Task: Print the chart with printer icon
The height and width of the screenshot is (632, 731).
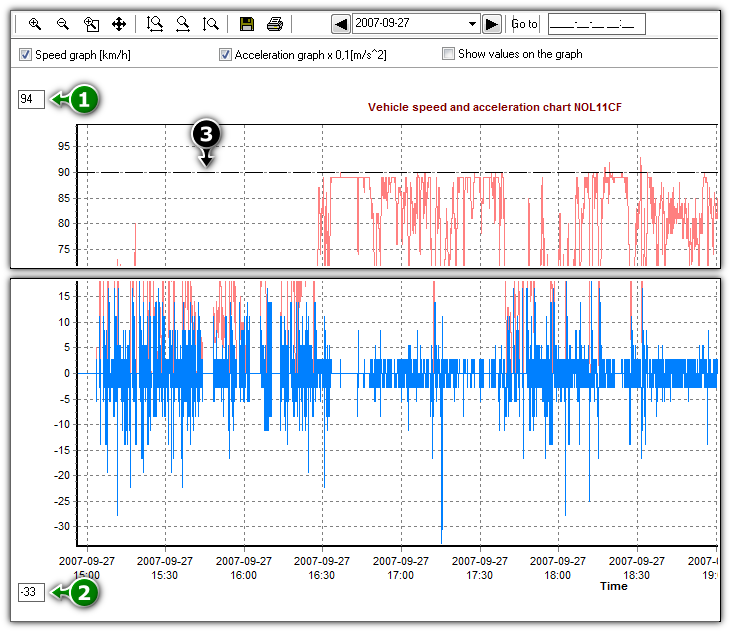Action: pos(275,24)
